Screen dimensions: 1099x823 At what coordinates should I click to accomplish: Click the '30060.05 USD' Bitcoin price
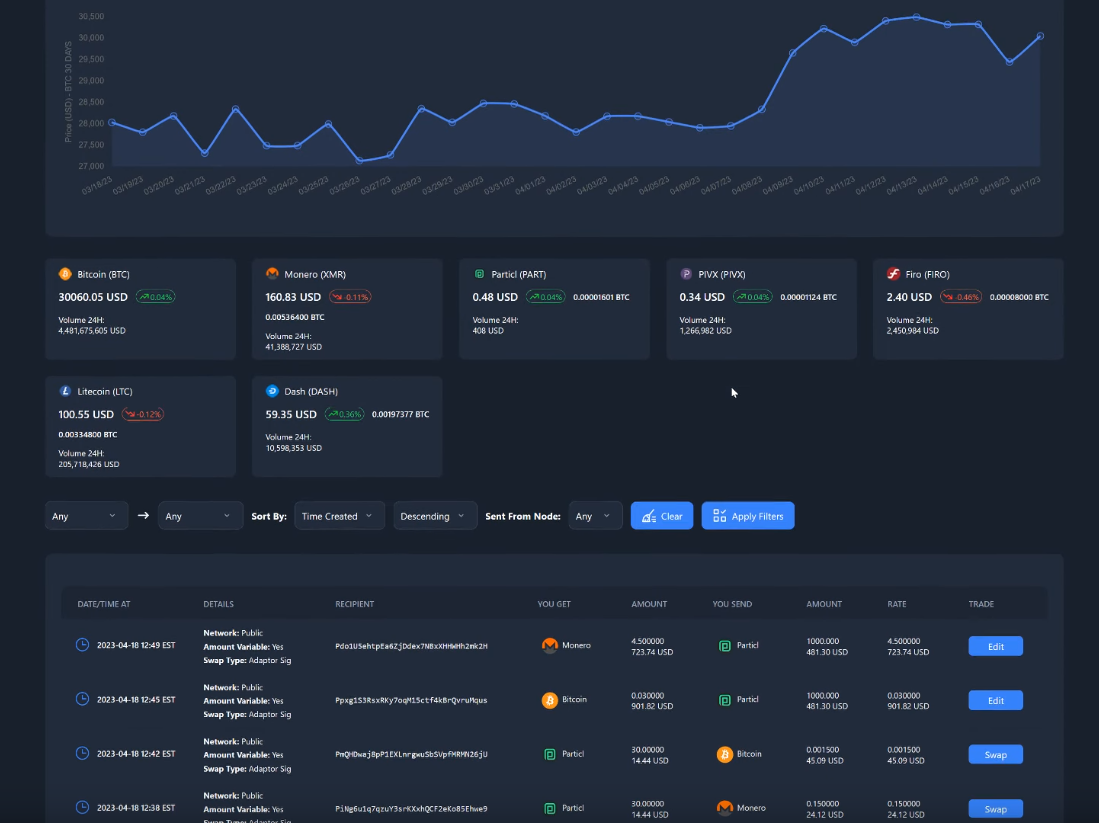(93, 297)
